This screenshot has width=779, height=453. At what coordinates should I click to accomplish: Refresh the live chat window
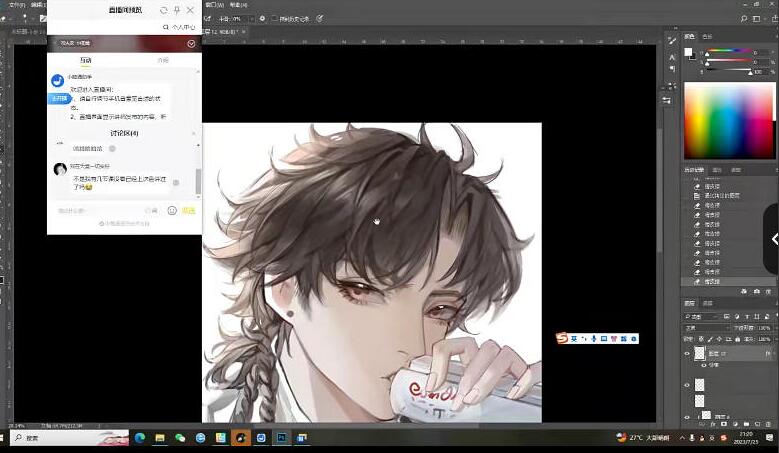point(163,10)
